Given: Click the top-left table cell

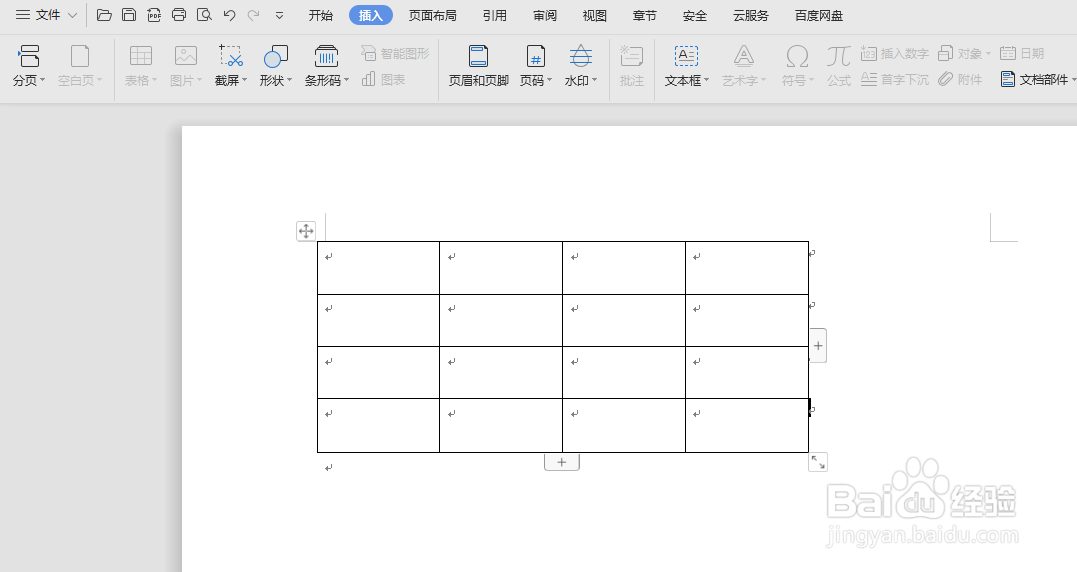Looking at the screenshot, I should [x=378, y=268].
